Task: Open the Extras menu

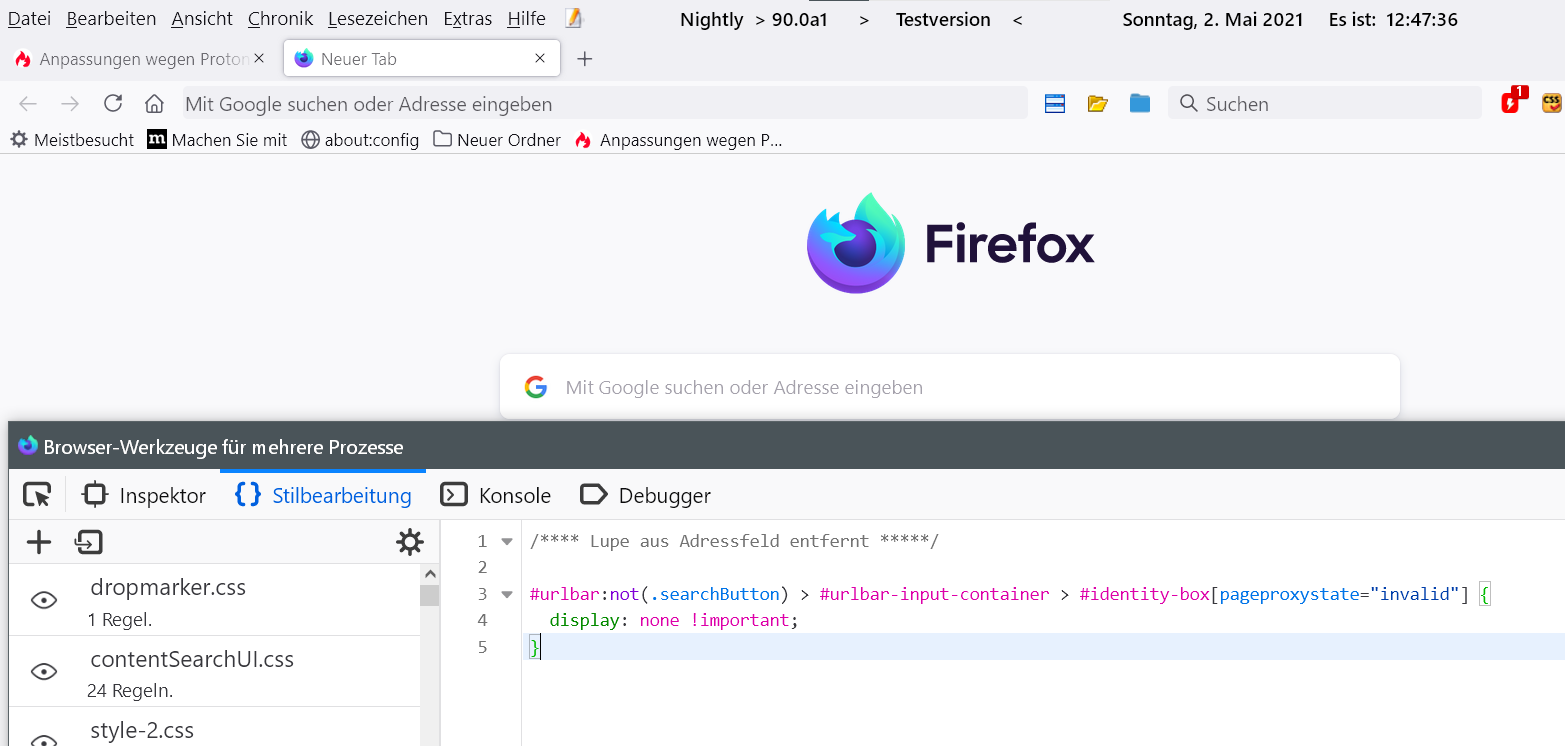Action: (467, 19)
